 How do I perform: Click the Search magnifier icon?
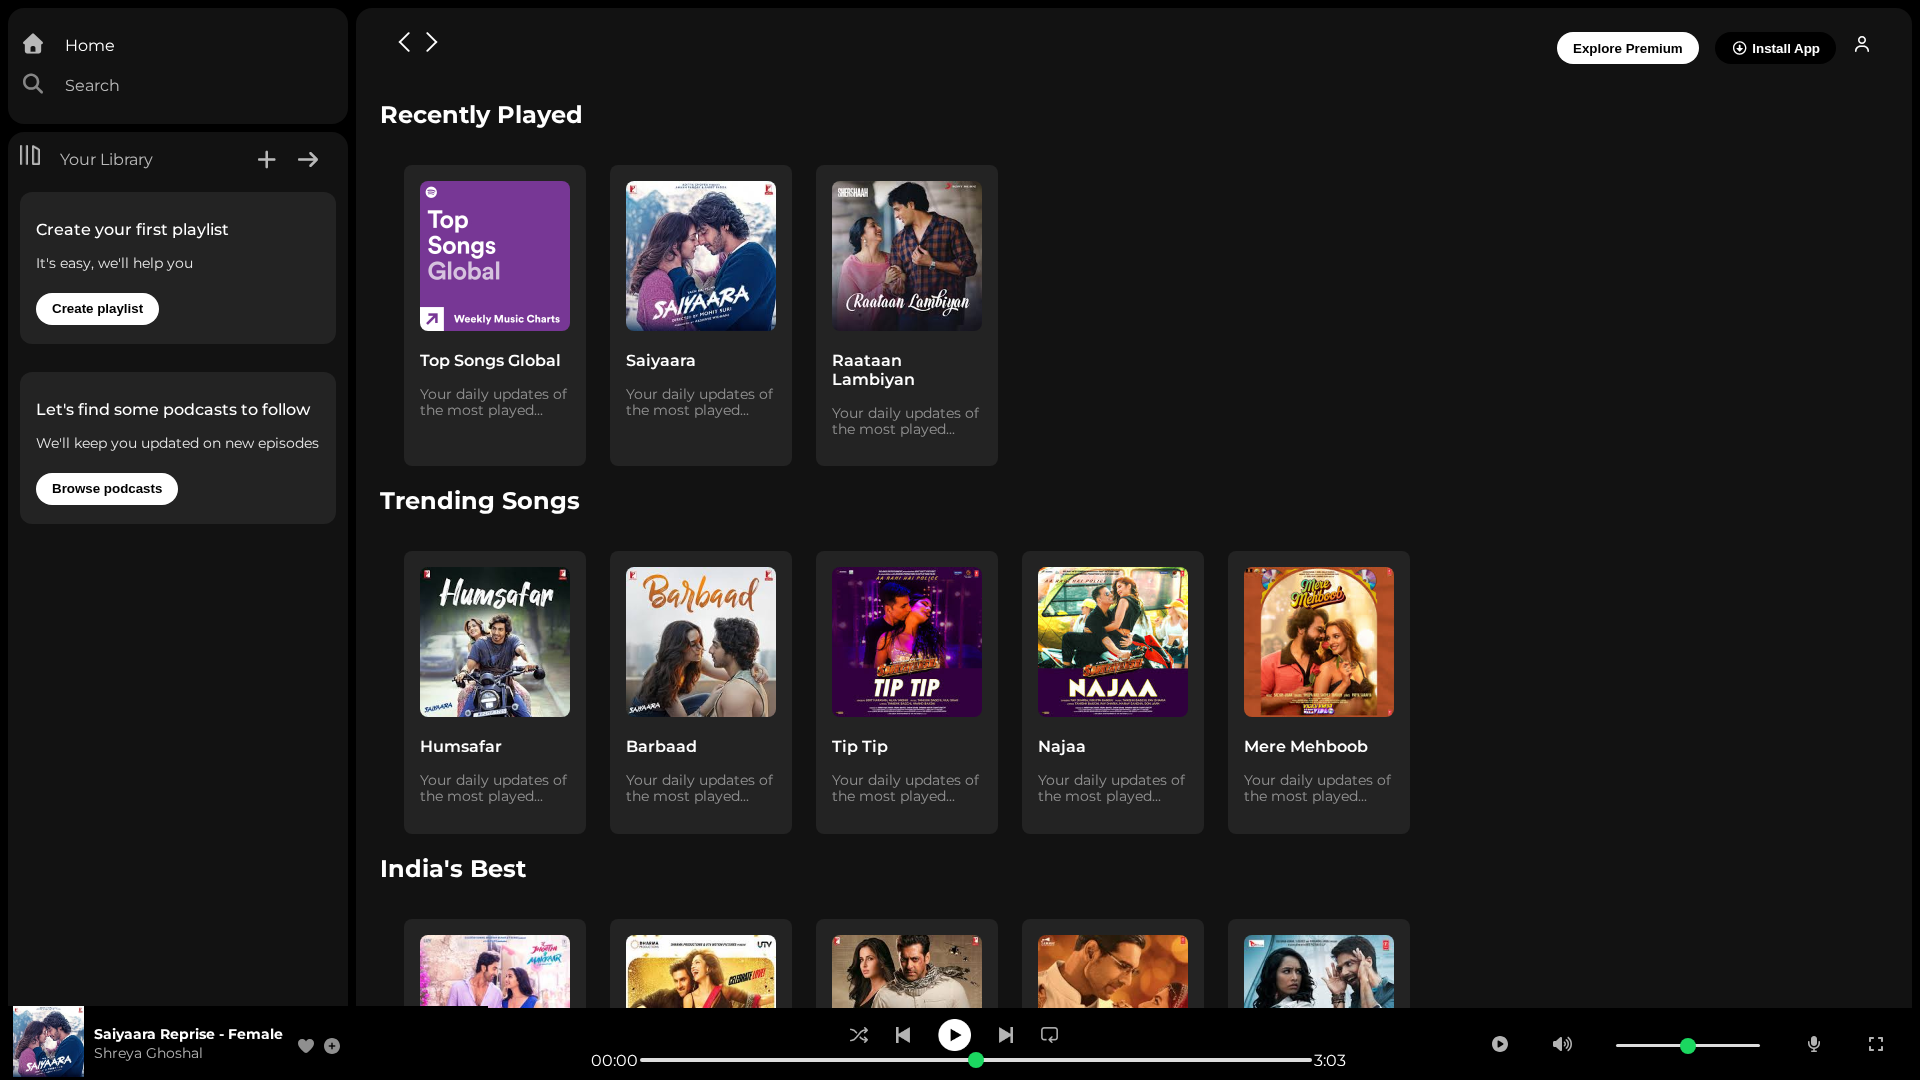(33, 84)
